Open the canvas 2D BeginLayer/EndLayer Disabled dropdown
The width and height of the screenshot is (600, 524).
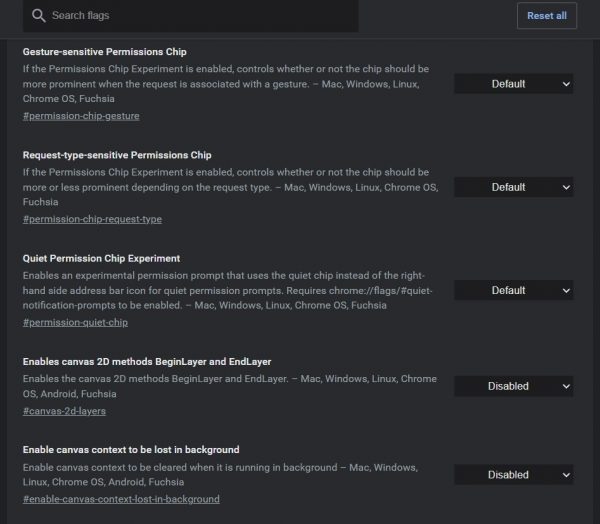(514, 386)
